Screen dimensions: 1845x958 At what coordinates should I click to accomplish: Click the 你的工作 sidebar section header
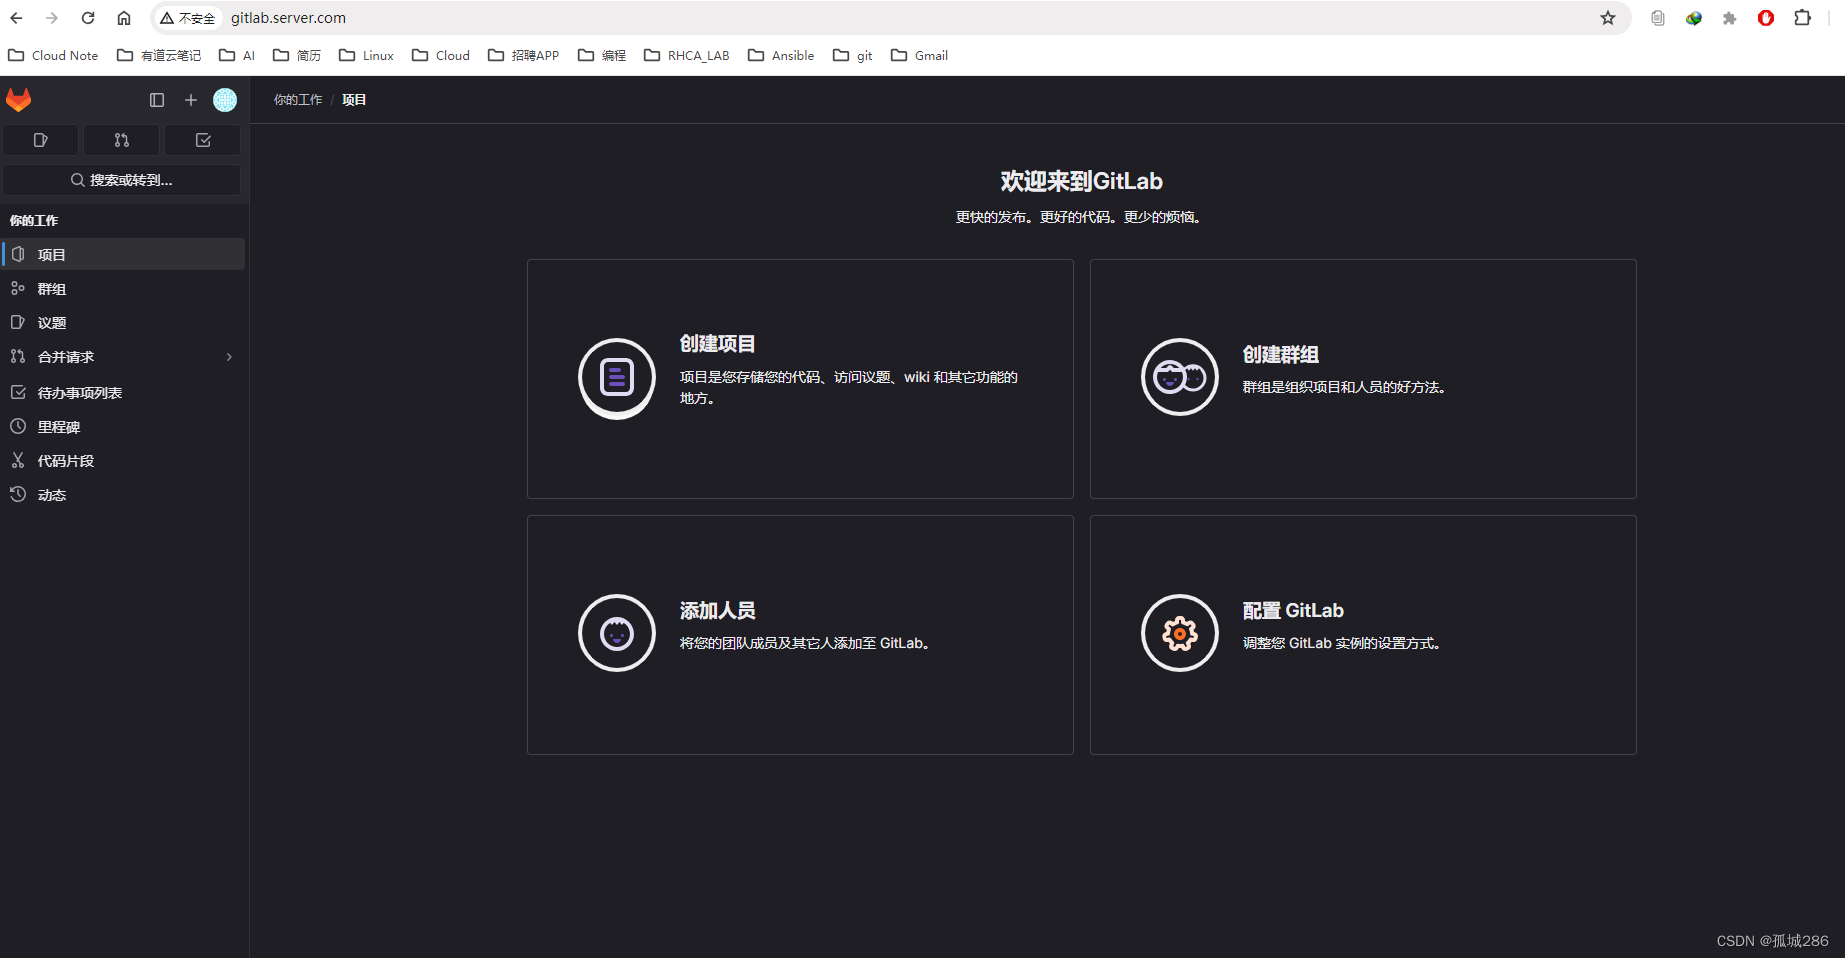point(34,220)
